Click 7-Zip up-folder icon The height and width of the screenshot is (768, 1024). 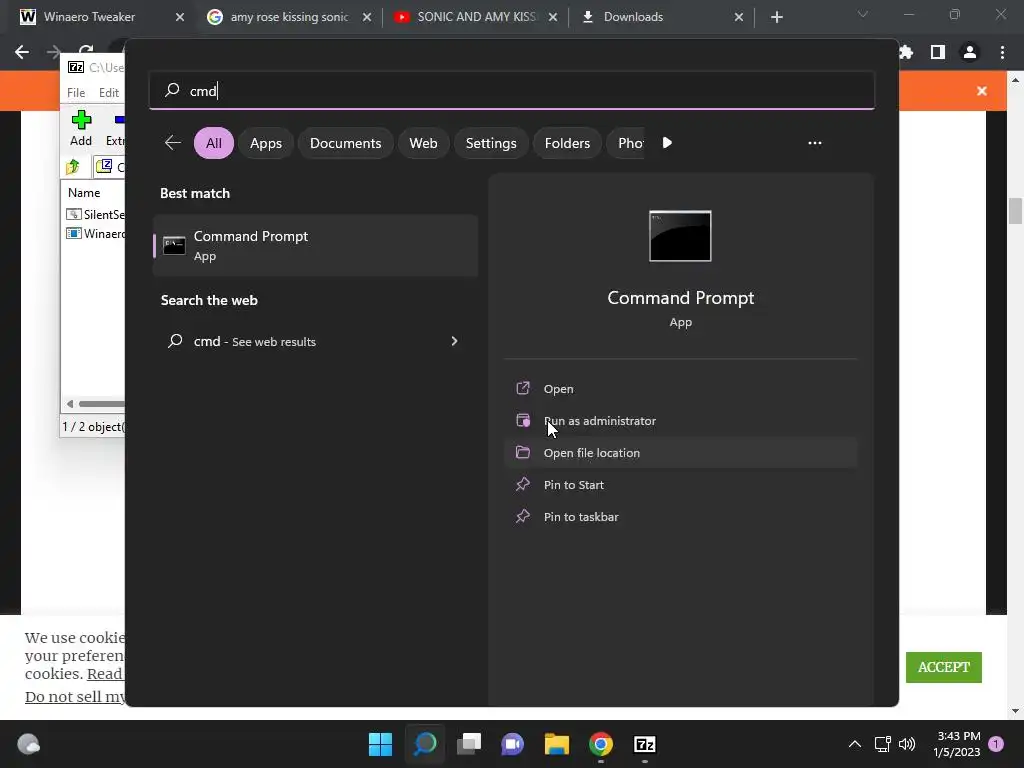(72, 167)
